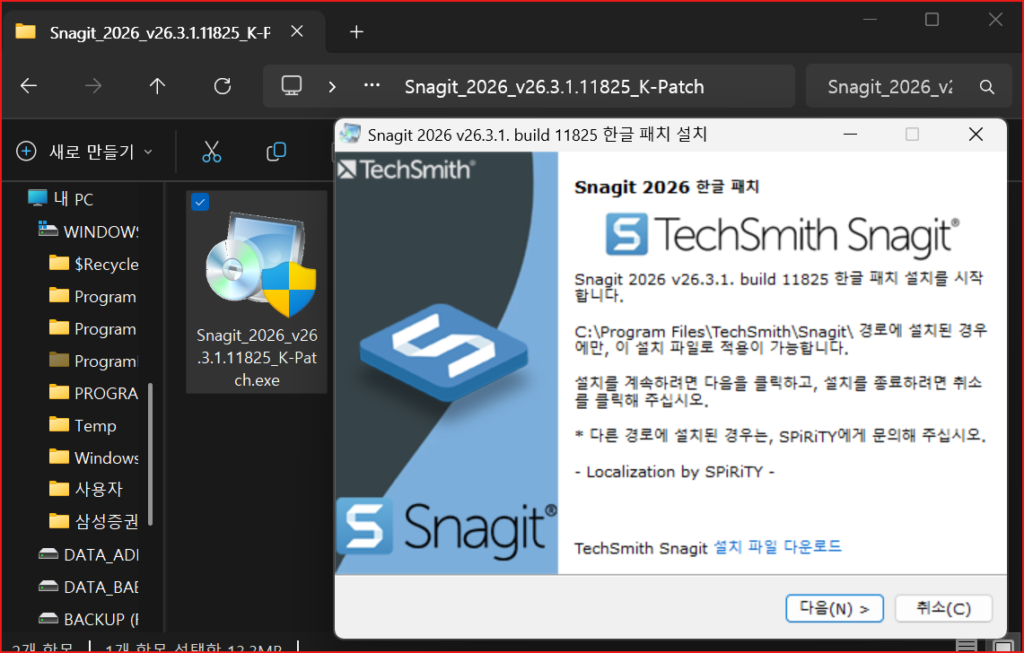Viewport: 1024px width, 653px height.
Task: Go up one folder level
Action: click(x=157, y=86)
